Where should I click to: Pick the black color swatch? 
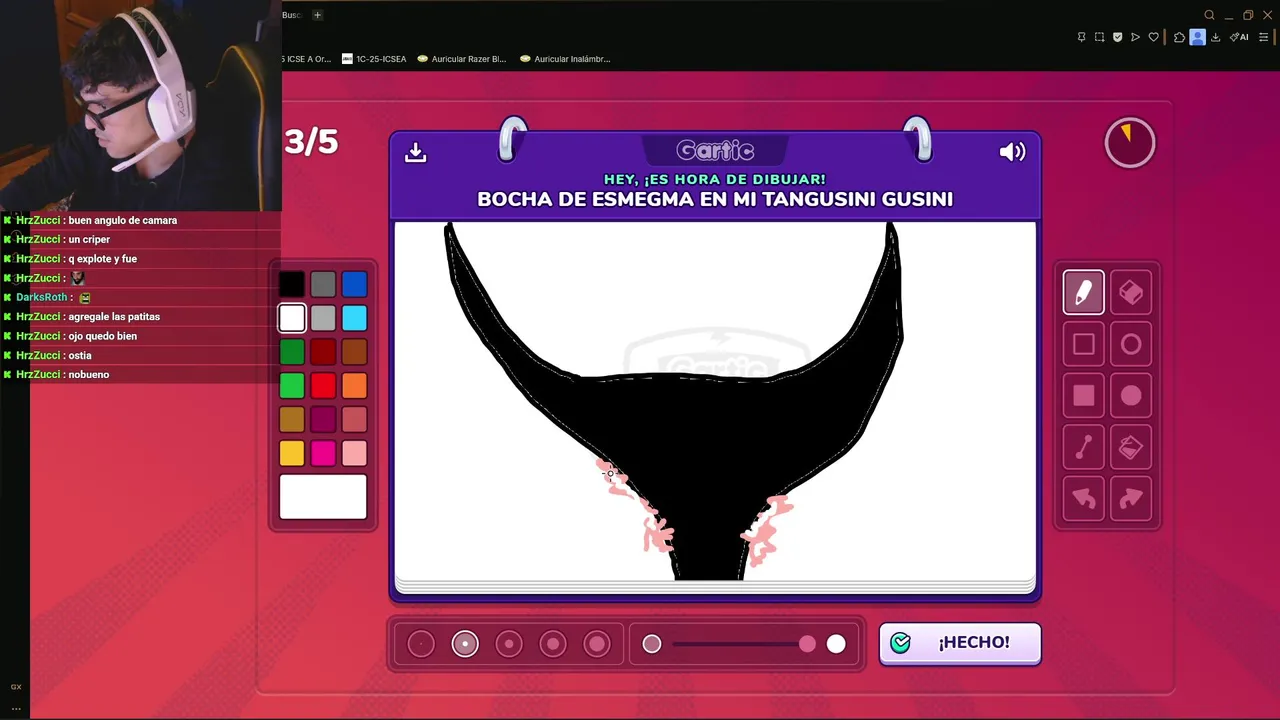pyautogui.click(x=291, y=284)
